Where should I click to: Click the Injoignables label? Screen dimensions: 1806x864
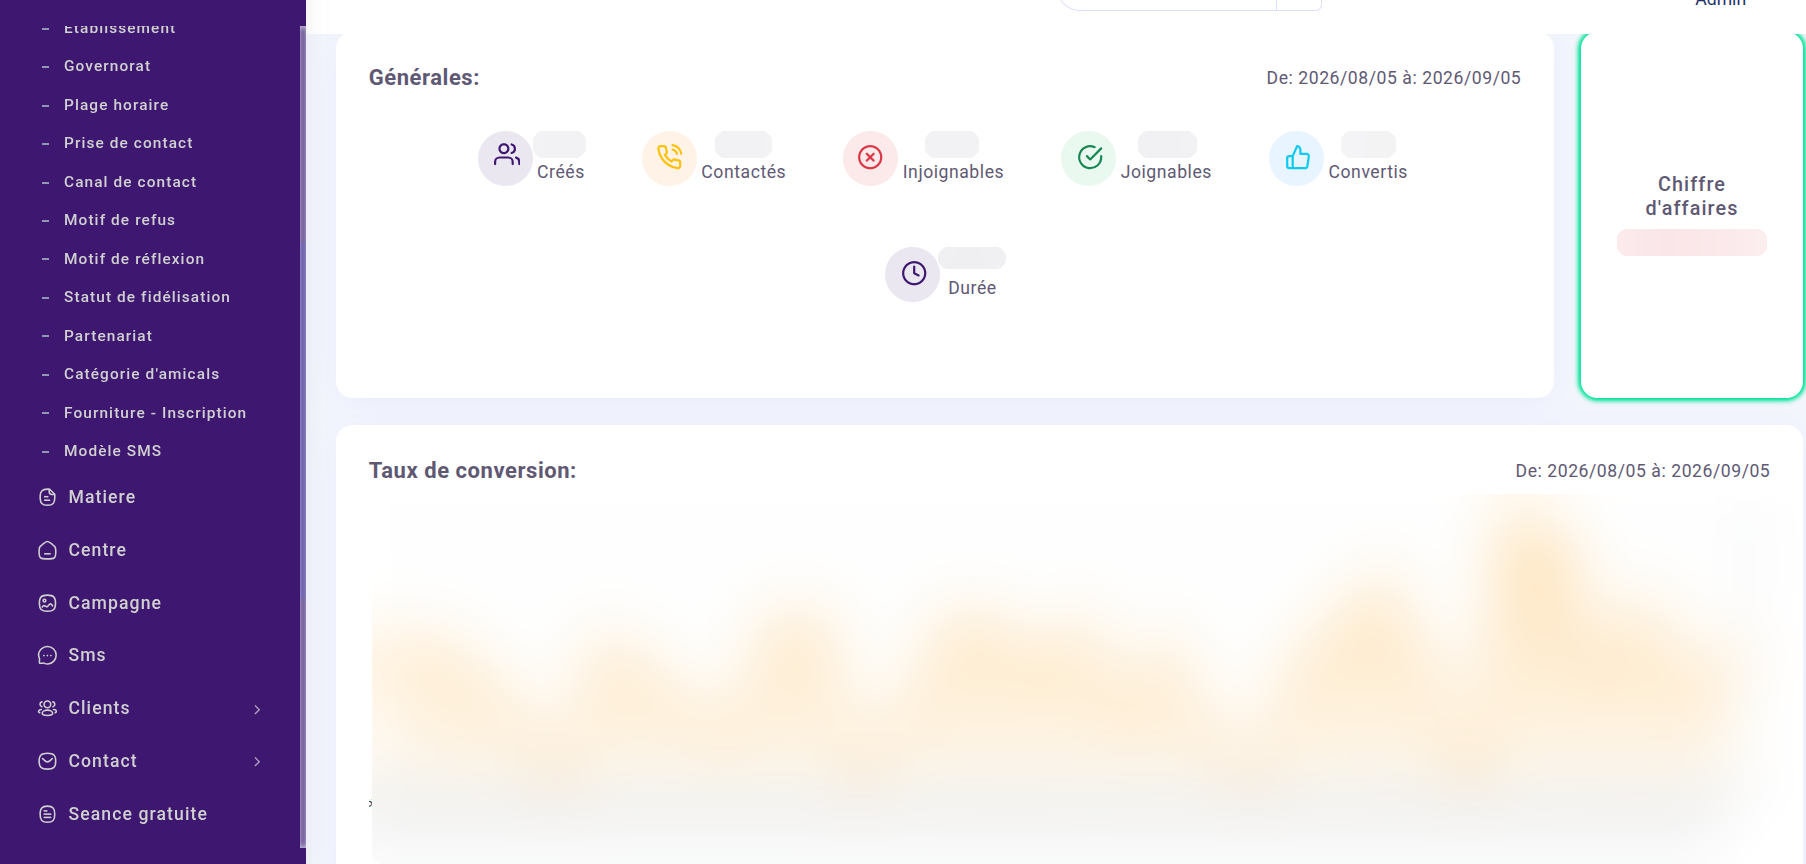pos(953,172)
